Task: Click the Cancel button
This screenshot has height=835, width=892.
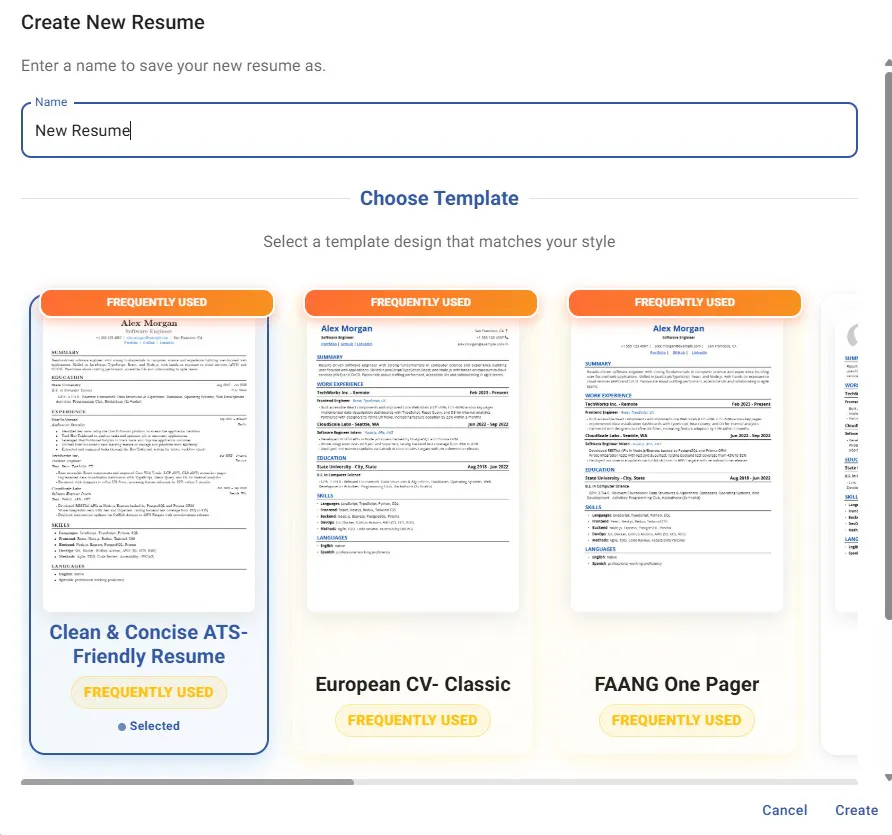Action: 784,810
